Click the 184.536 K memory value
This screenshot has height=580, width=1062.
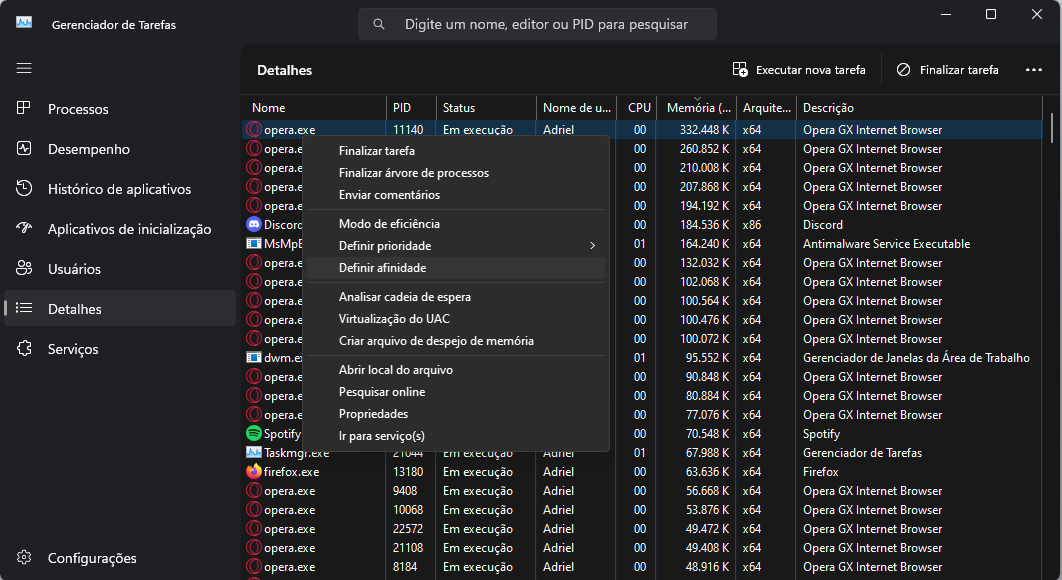(704, 225)
